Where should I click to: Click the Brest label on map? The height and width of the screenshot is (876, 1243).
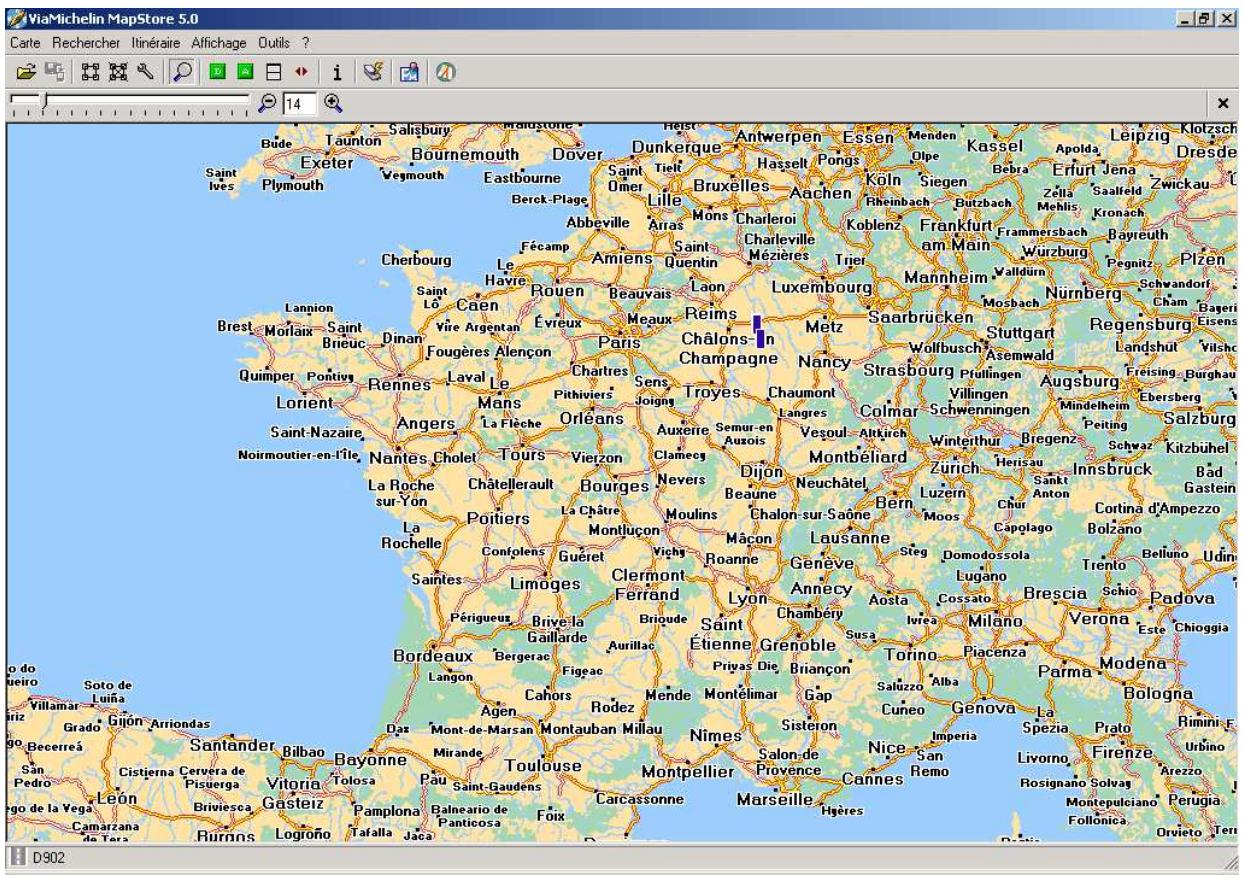coord(235,326)
